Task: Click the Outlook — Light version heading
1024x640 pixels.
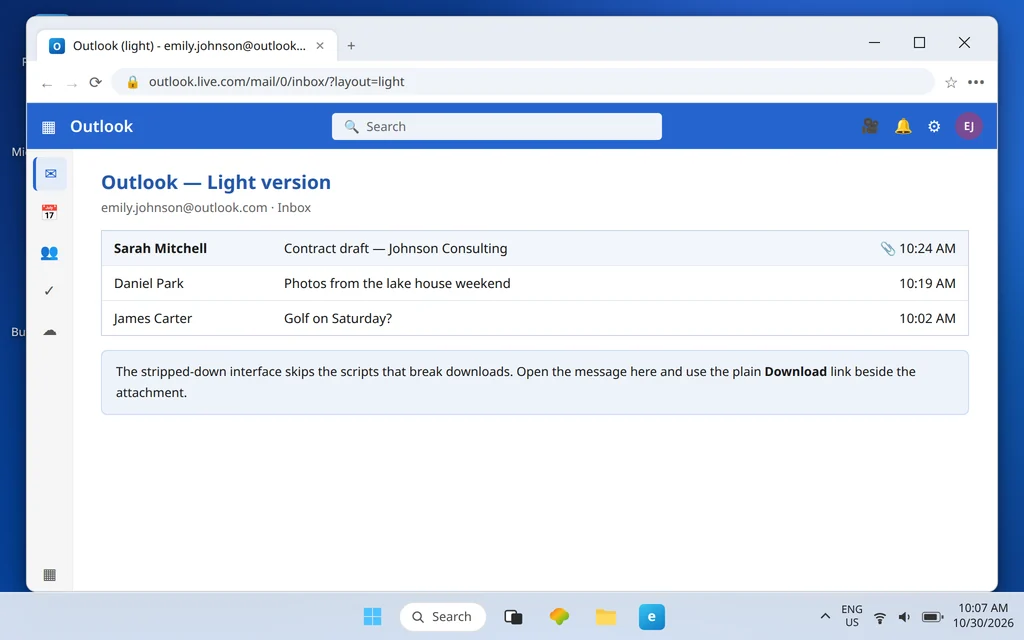Action: [216, 182]
